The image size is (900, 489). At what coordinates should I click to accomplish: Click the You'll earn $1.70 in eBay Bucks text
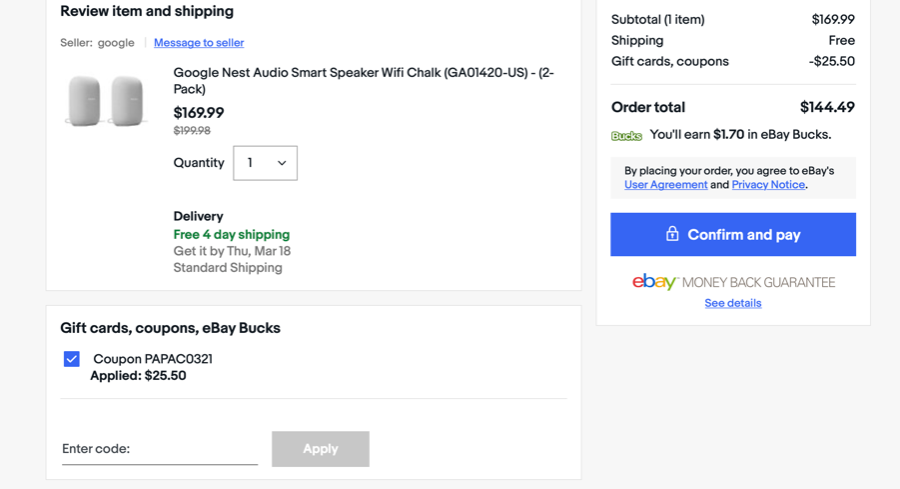click(740, 135)
